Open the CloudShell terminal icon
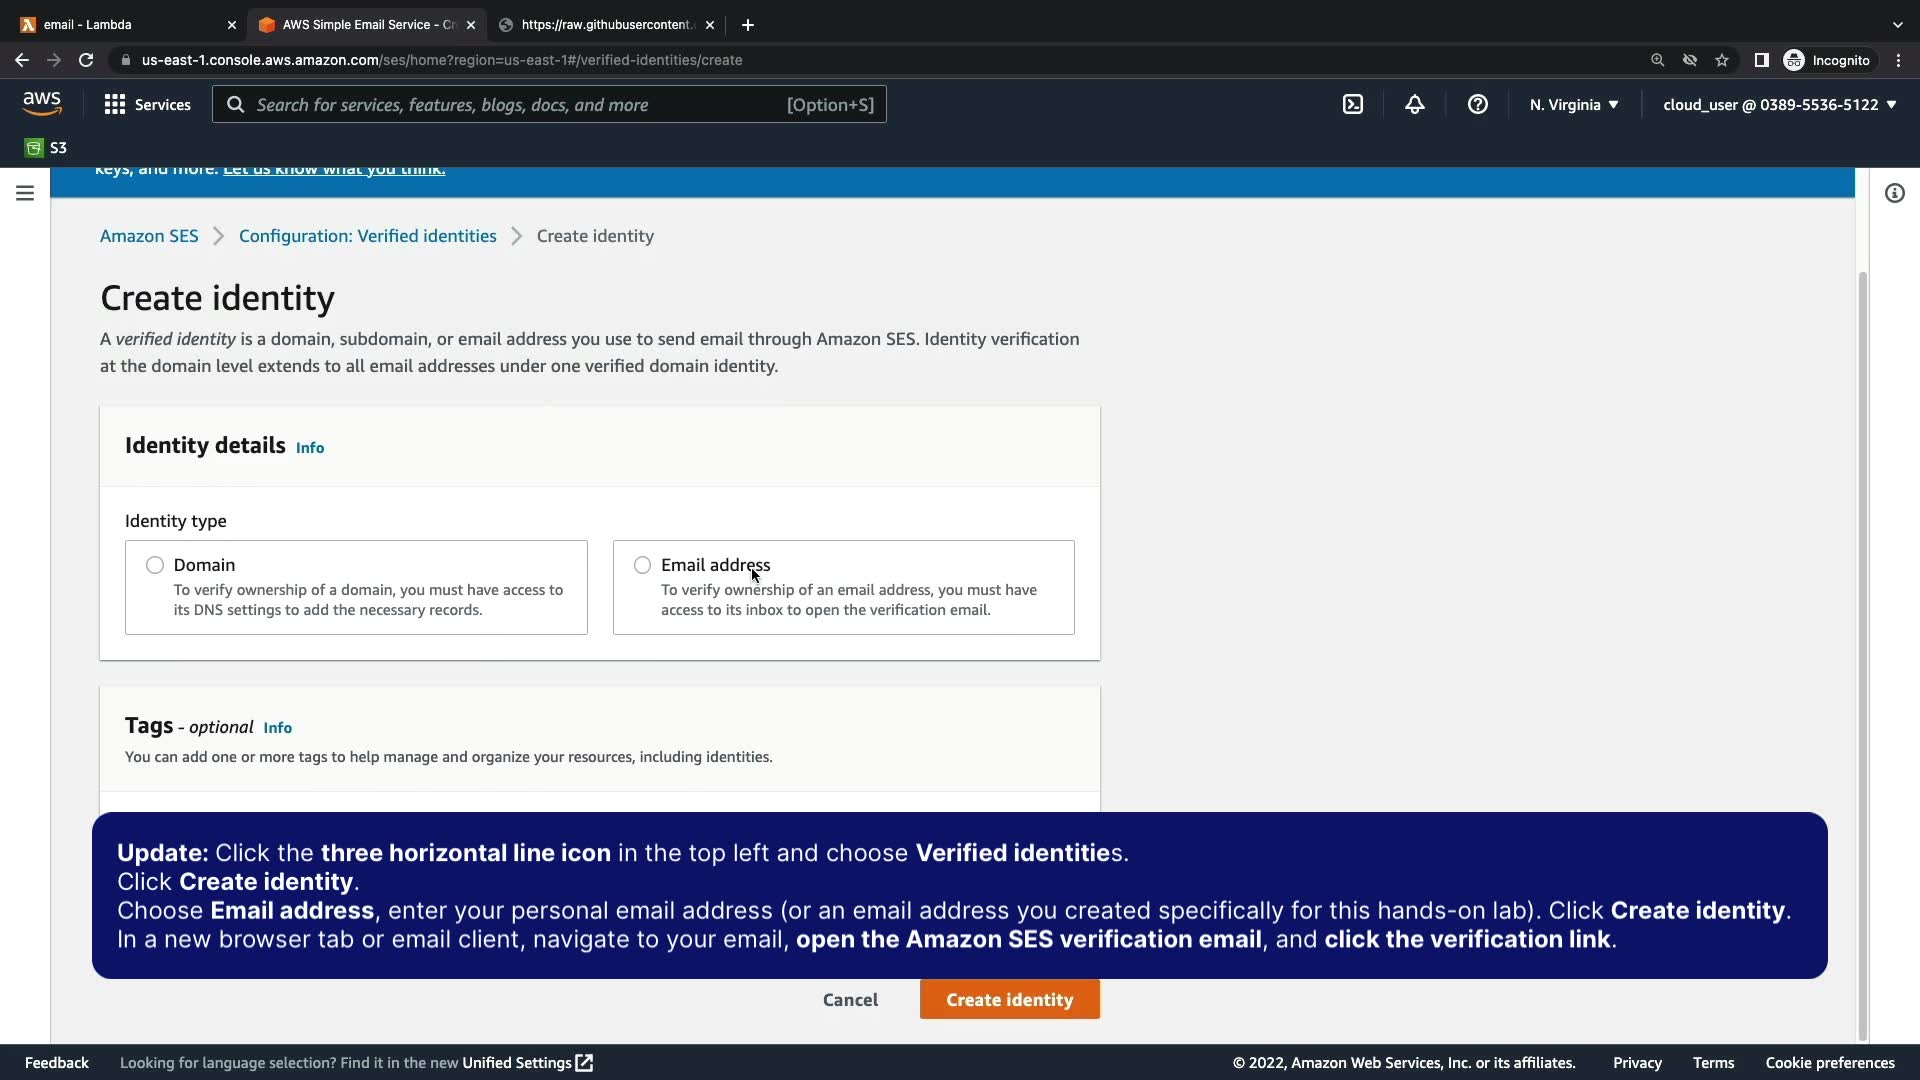This screenshot has height=1080, width=1920. [x=1352, y=104]
